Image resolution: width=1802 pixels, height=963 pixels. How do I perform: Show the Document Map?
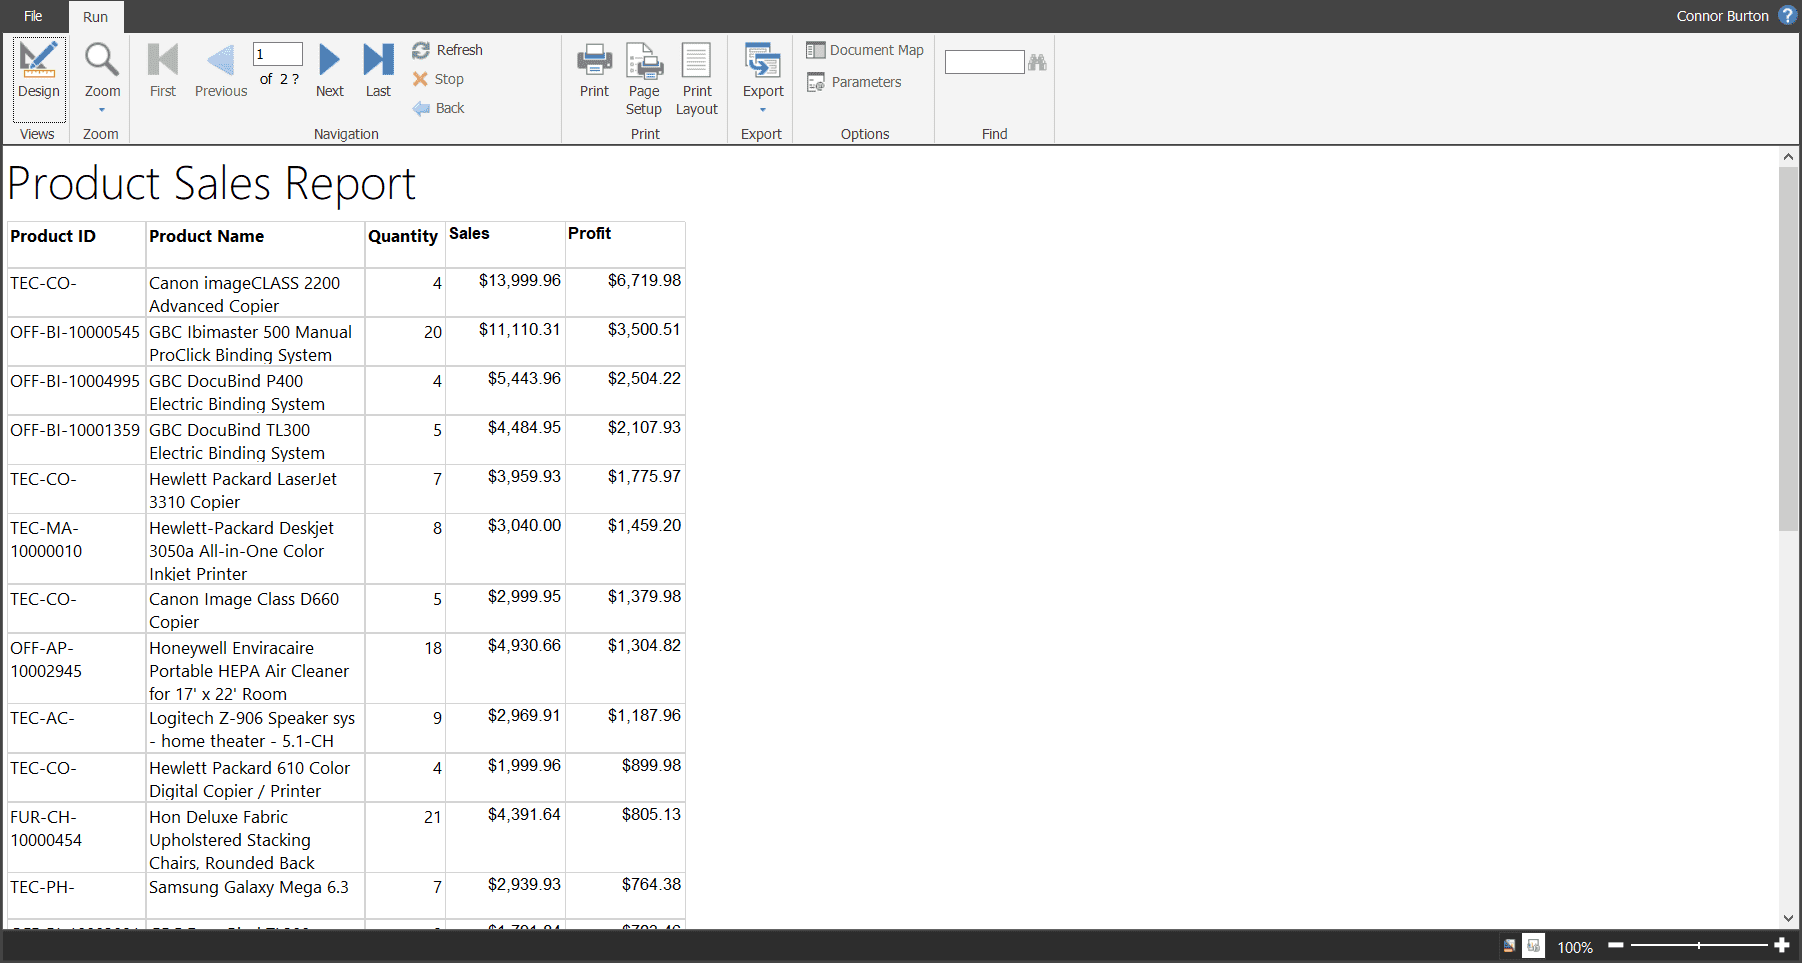pos(865,50)
